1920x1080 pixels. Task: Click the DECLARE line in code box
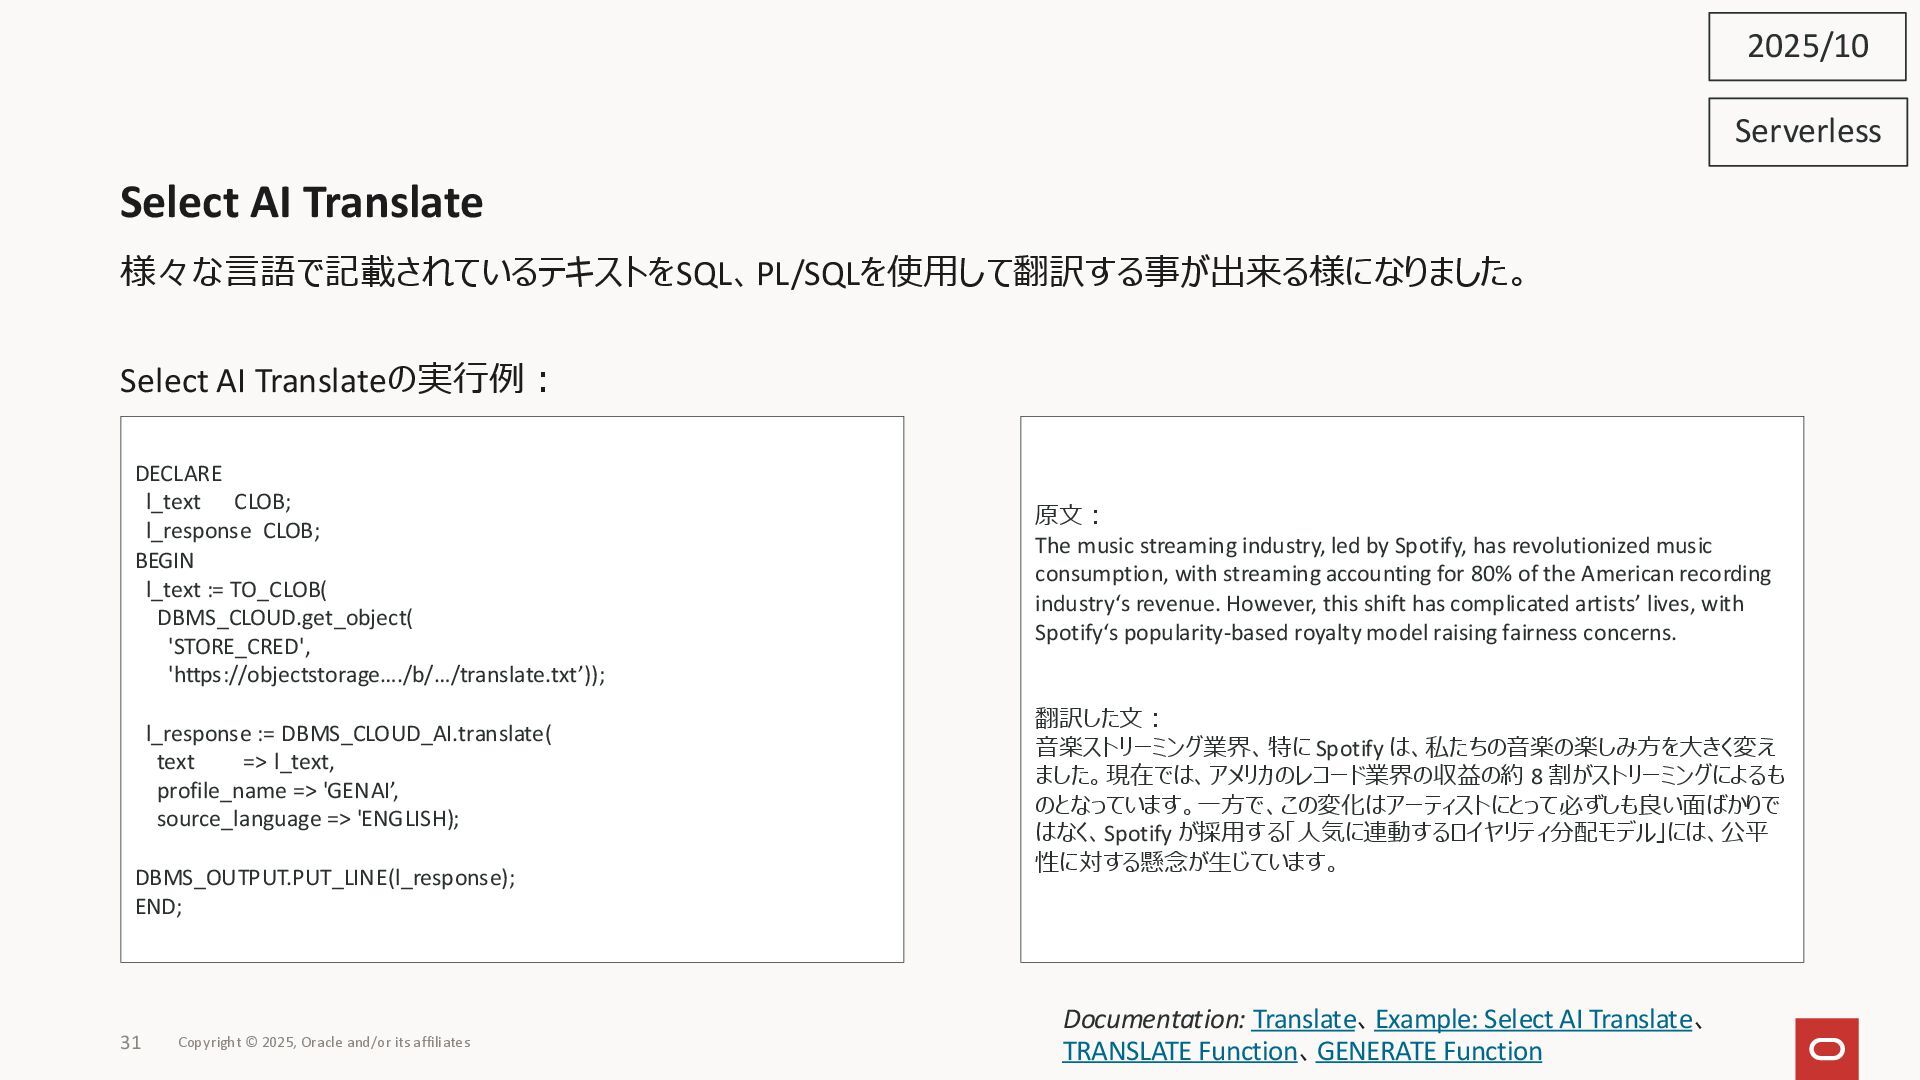[x=179, y=473]
